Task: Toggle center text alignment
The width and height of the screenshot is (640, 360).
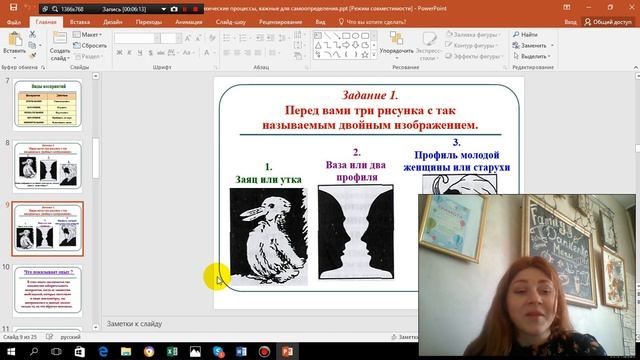Action: click(237, 52)
